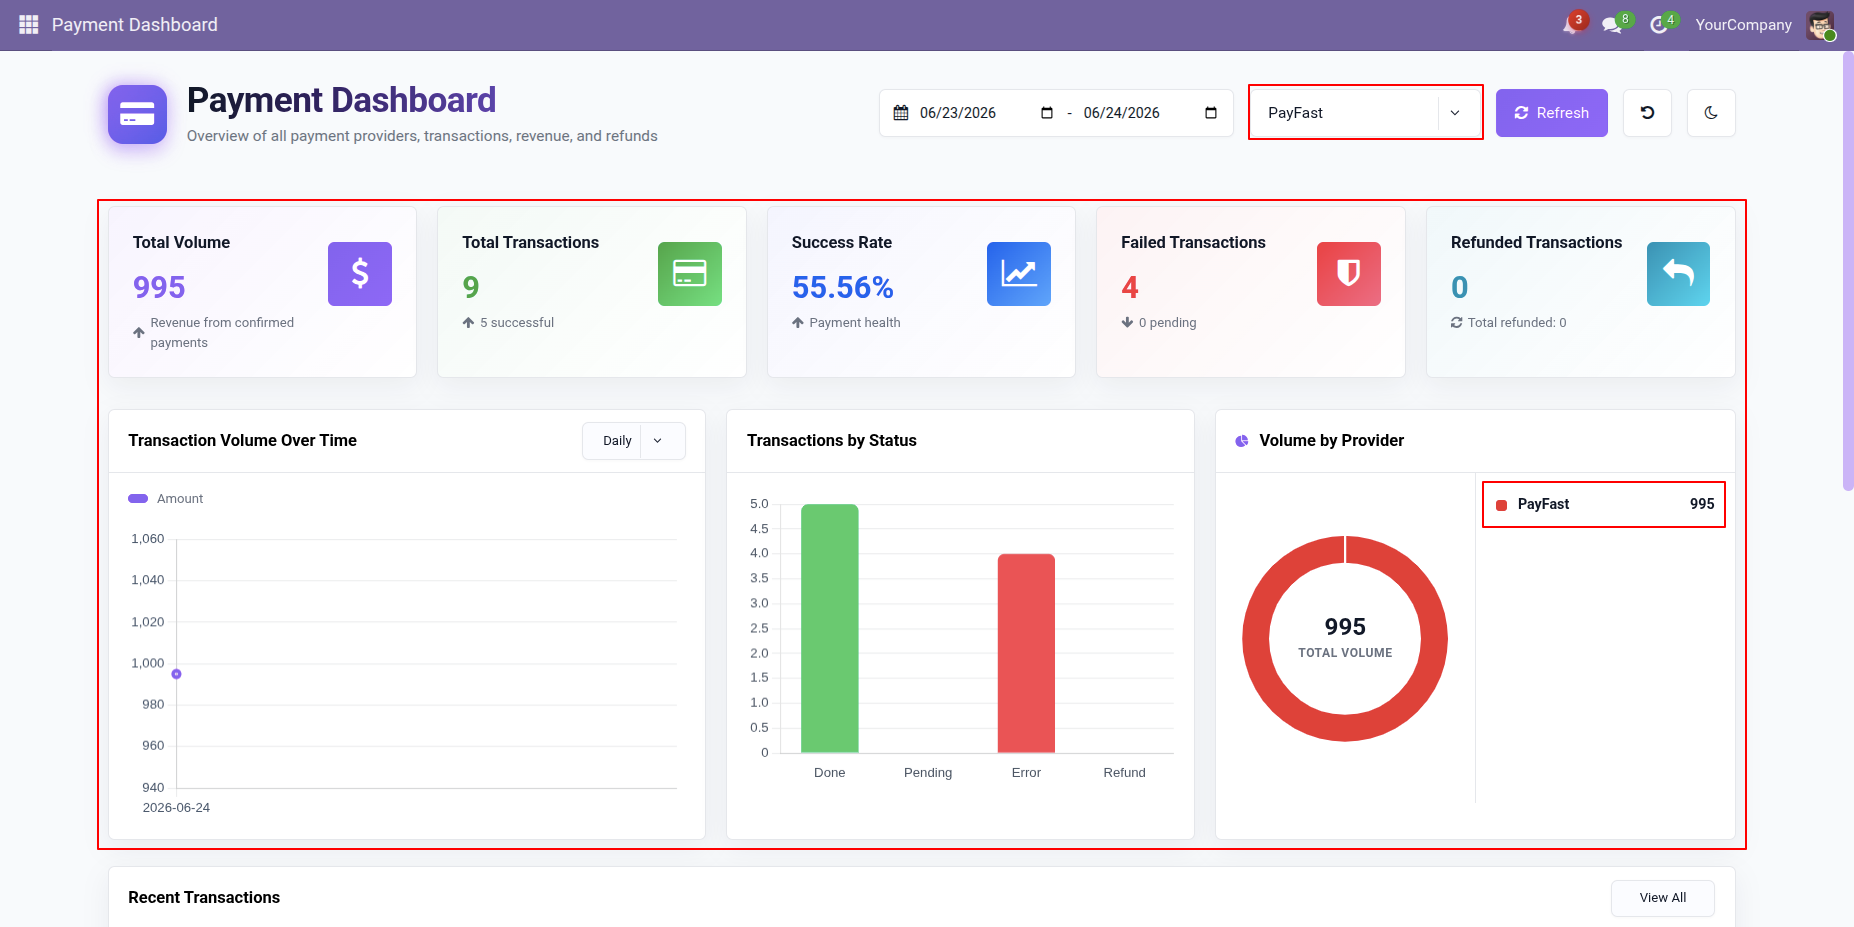Screen dimensions: 1854x927
Task: Toggle the PayFast legend entry
Action: (1604, 504)
